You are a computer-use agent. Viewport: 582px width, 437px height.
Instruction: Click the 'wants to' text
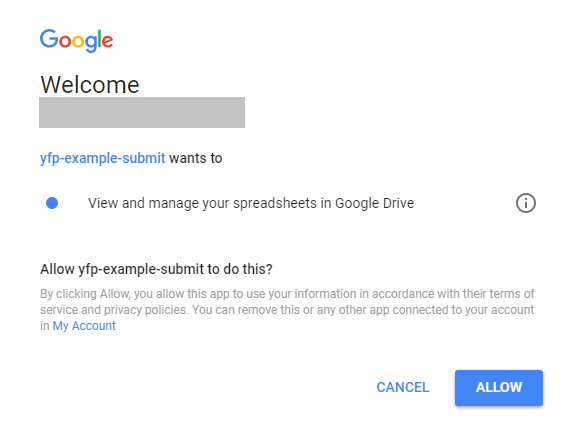(196, 158)
